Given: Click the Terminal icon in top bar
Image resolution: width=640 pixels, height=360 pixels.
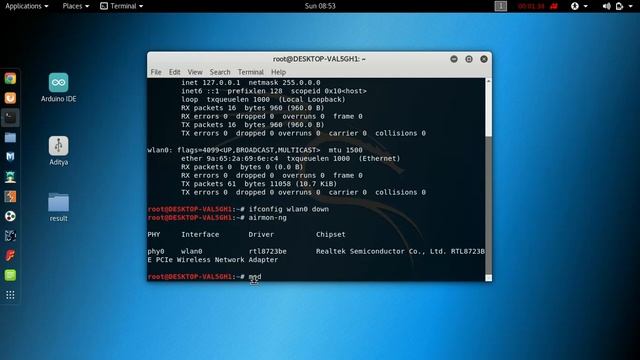Looking at the screenshot, I should 104,6.
